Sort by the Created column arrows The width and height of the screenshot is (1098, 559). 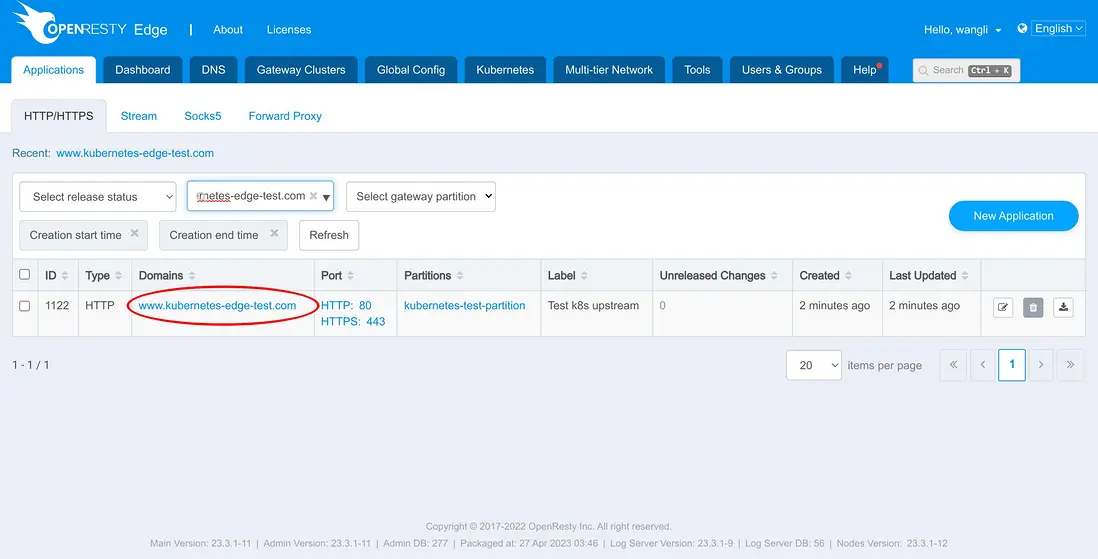pos(848,276)
